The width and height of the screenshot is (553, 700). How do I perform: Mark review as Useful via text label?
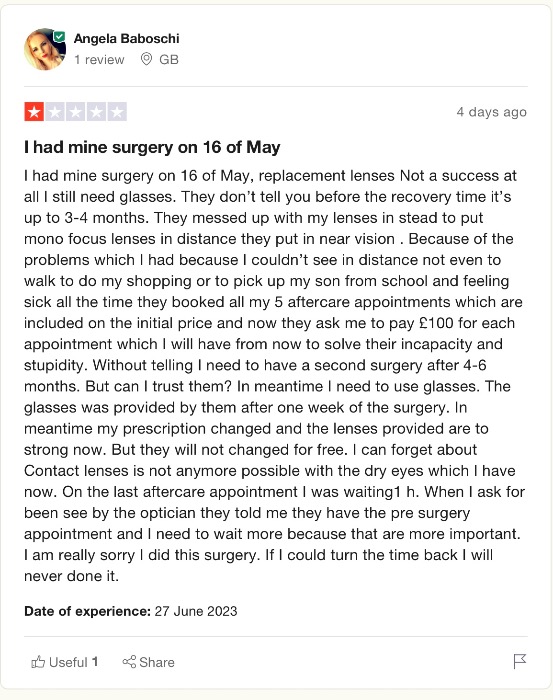[68, 662]
